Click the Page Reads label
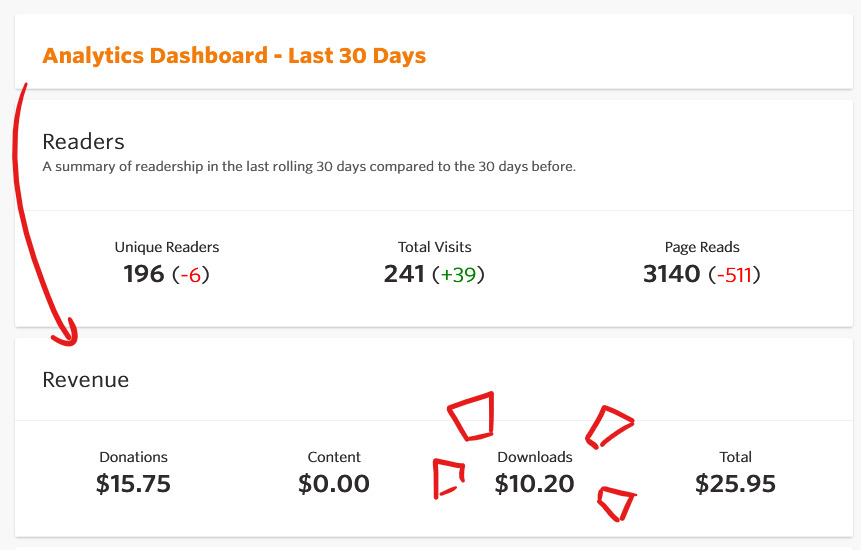This screenshot has width=861, height=550. coord(702,248)
